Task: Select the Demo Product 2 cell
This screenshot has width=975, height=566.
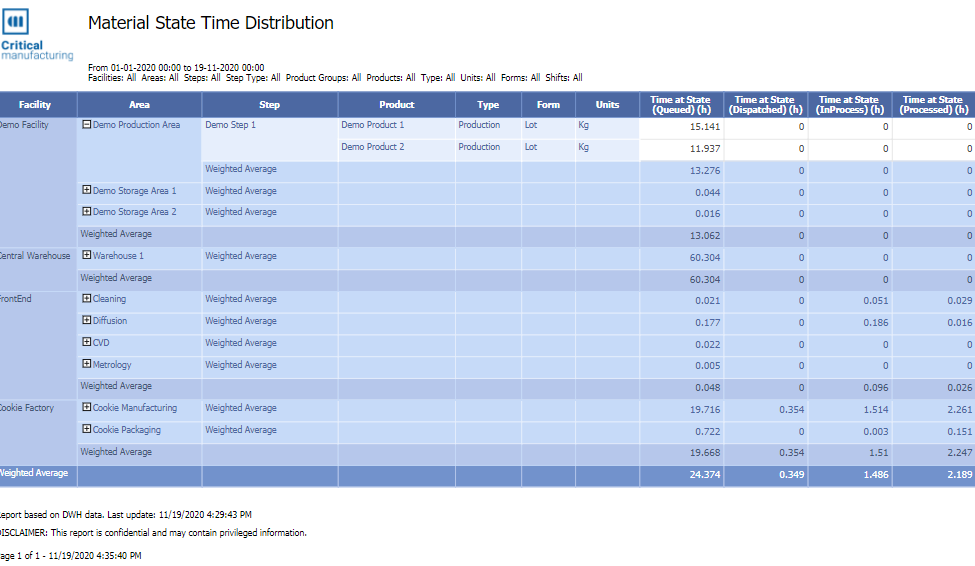Action: (373, 148)
